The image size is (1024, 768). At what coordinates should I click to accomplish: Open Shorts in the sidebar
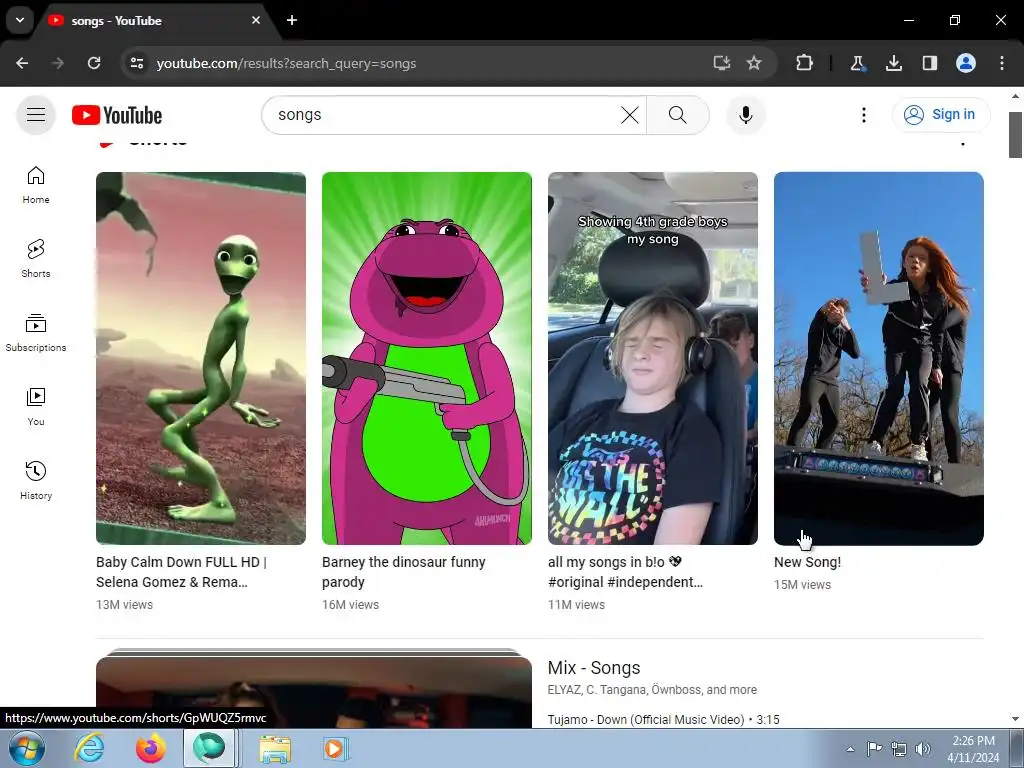pyautogui.click(x=36, y=259)
